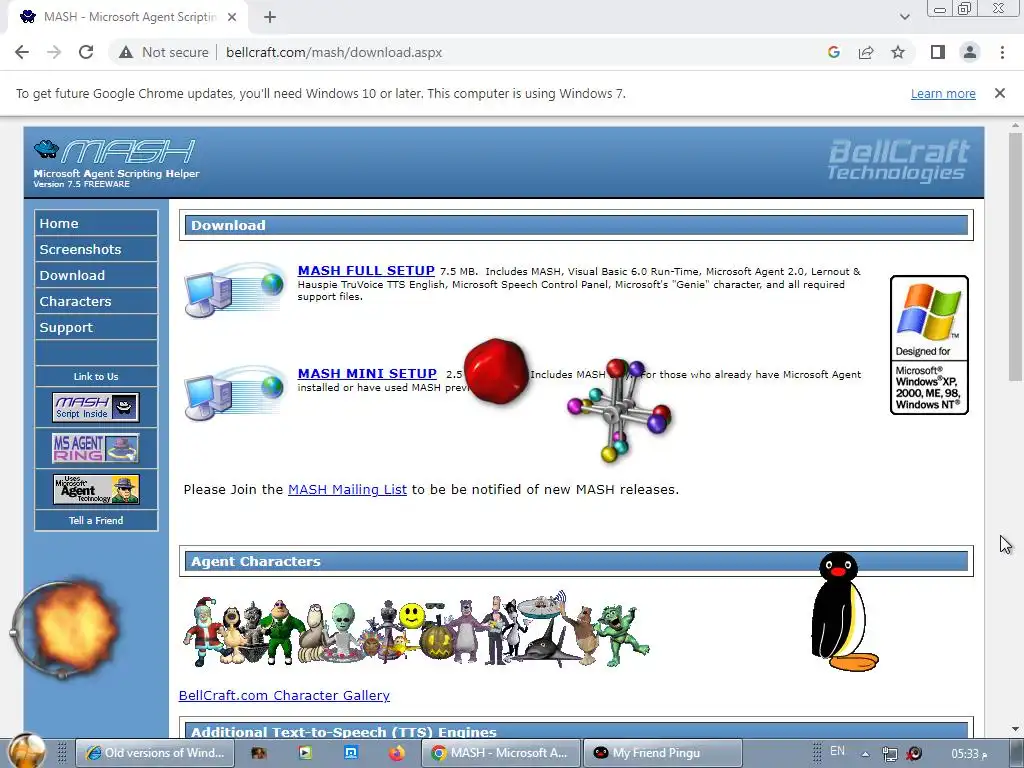Open Download in the sidebar menu
Image resolution: width=1024 pixels, height=768 pixels.
tap(96, 276)
